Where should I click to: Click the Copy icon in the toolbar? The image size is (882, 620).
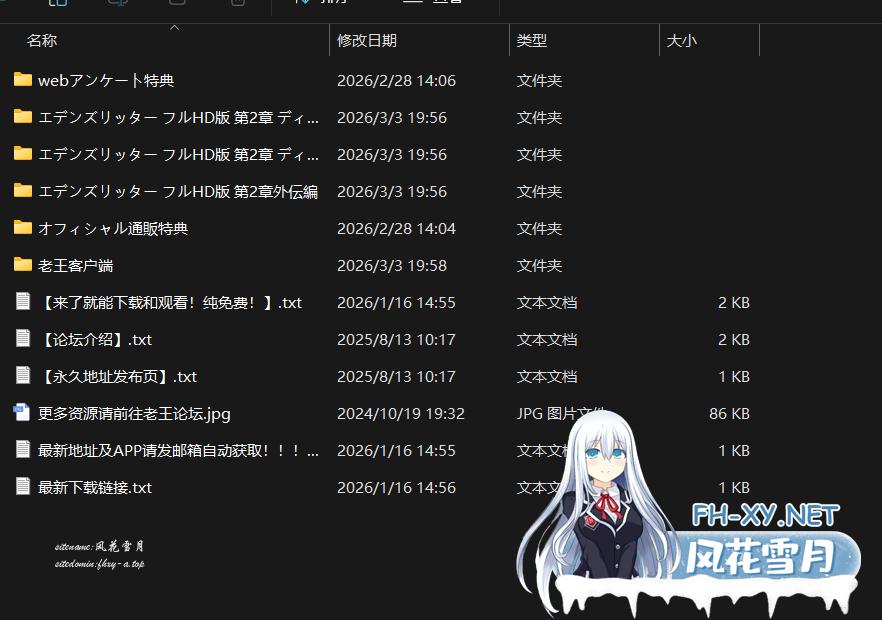(57, 4)
